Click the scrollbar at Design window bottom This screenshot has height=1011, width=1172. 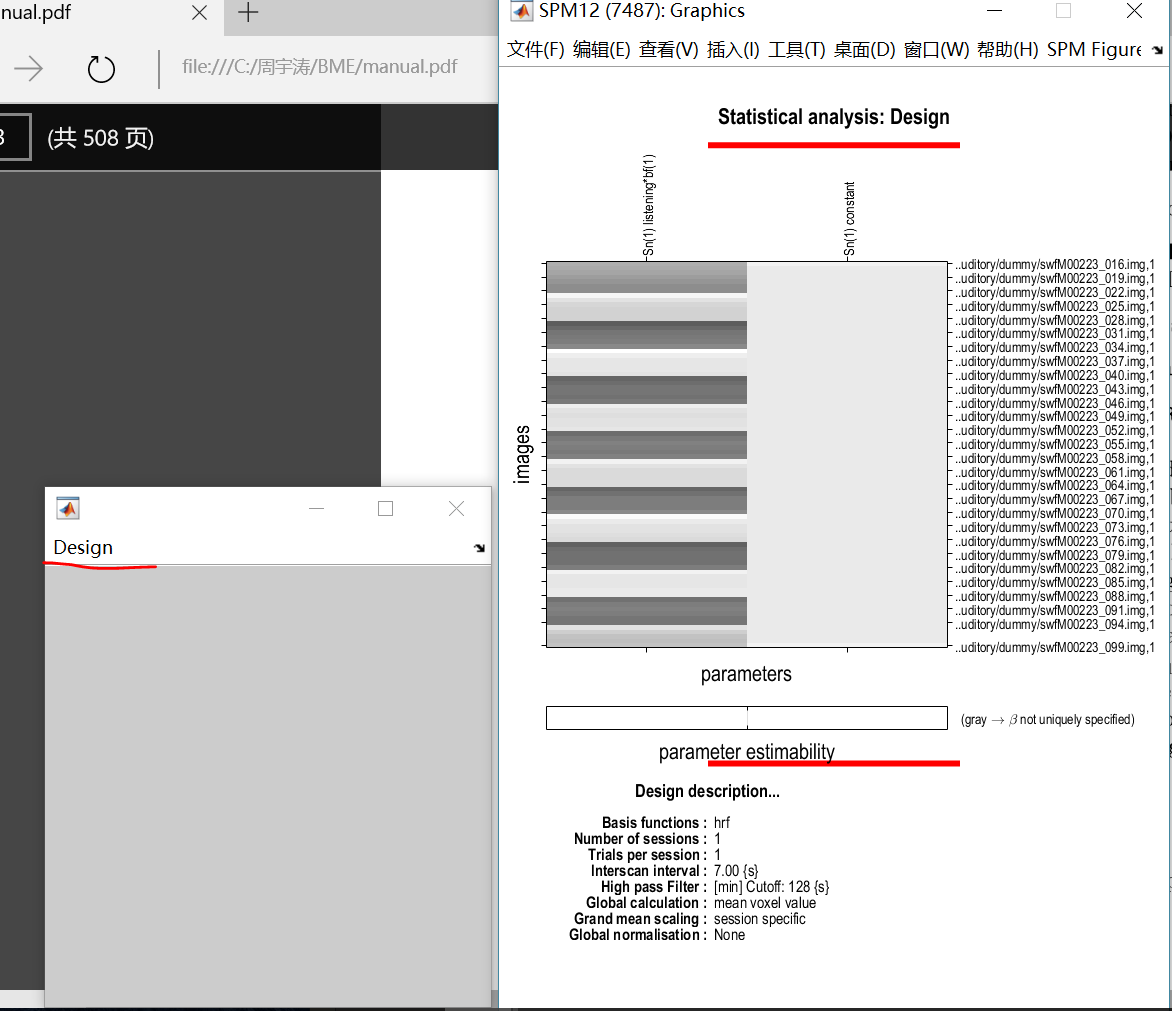(x=265, y=999)
